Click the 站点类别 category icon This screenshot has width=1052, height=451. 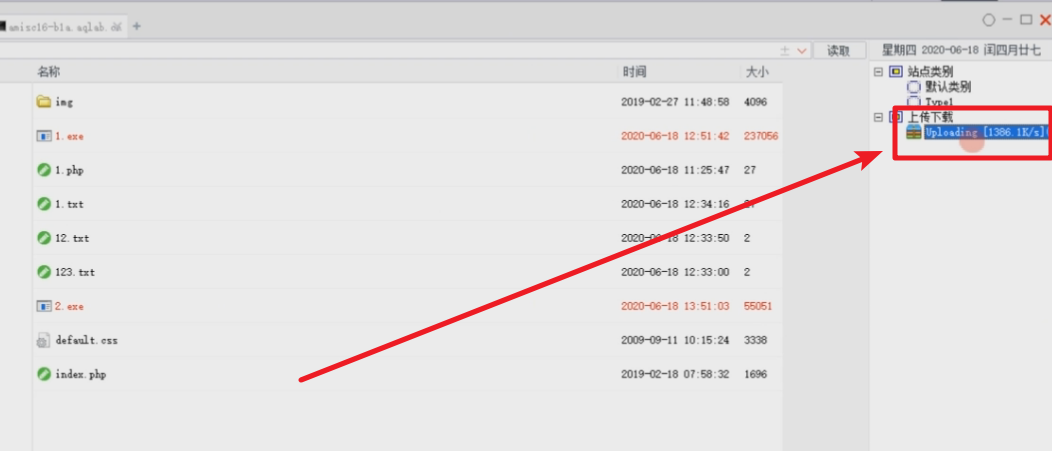tap(896, 71)
